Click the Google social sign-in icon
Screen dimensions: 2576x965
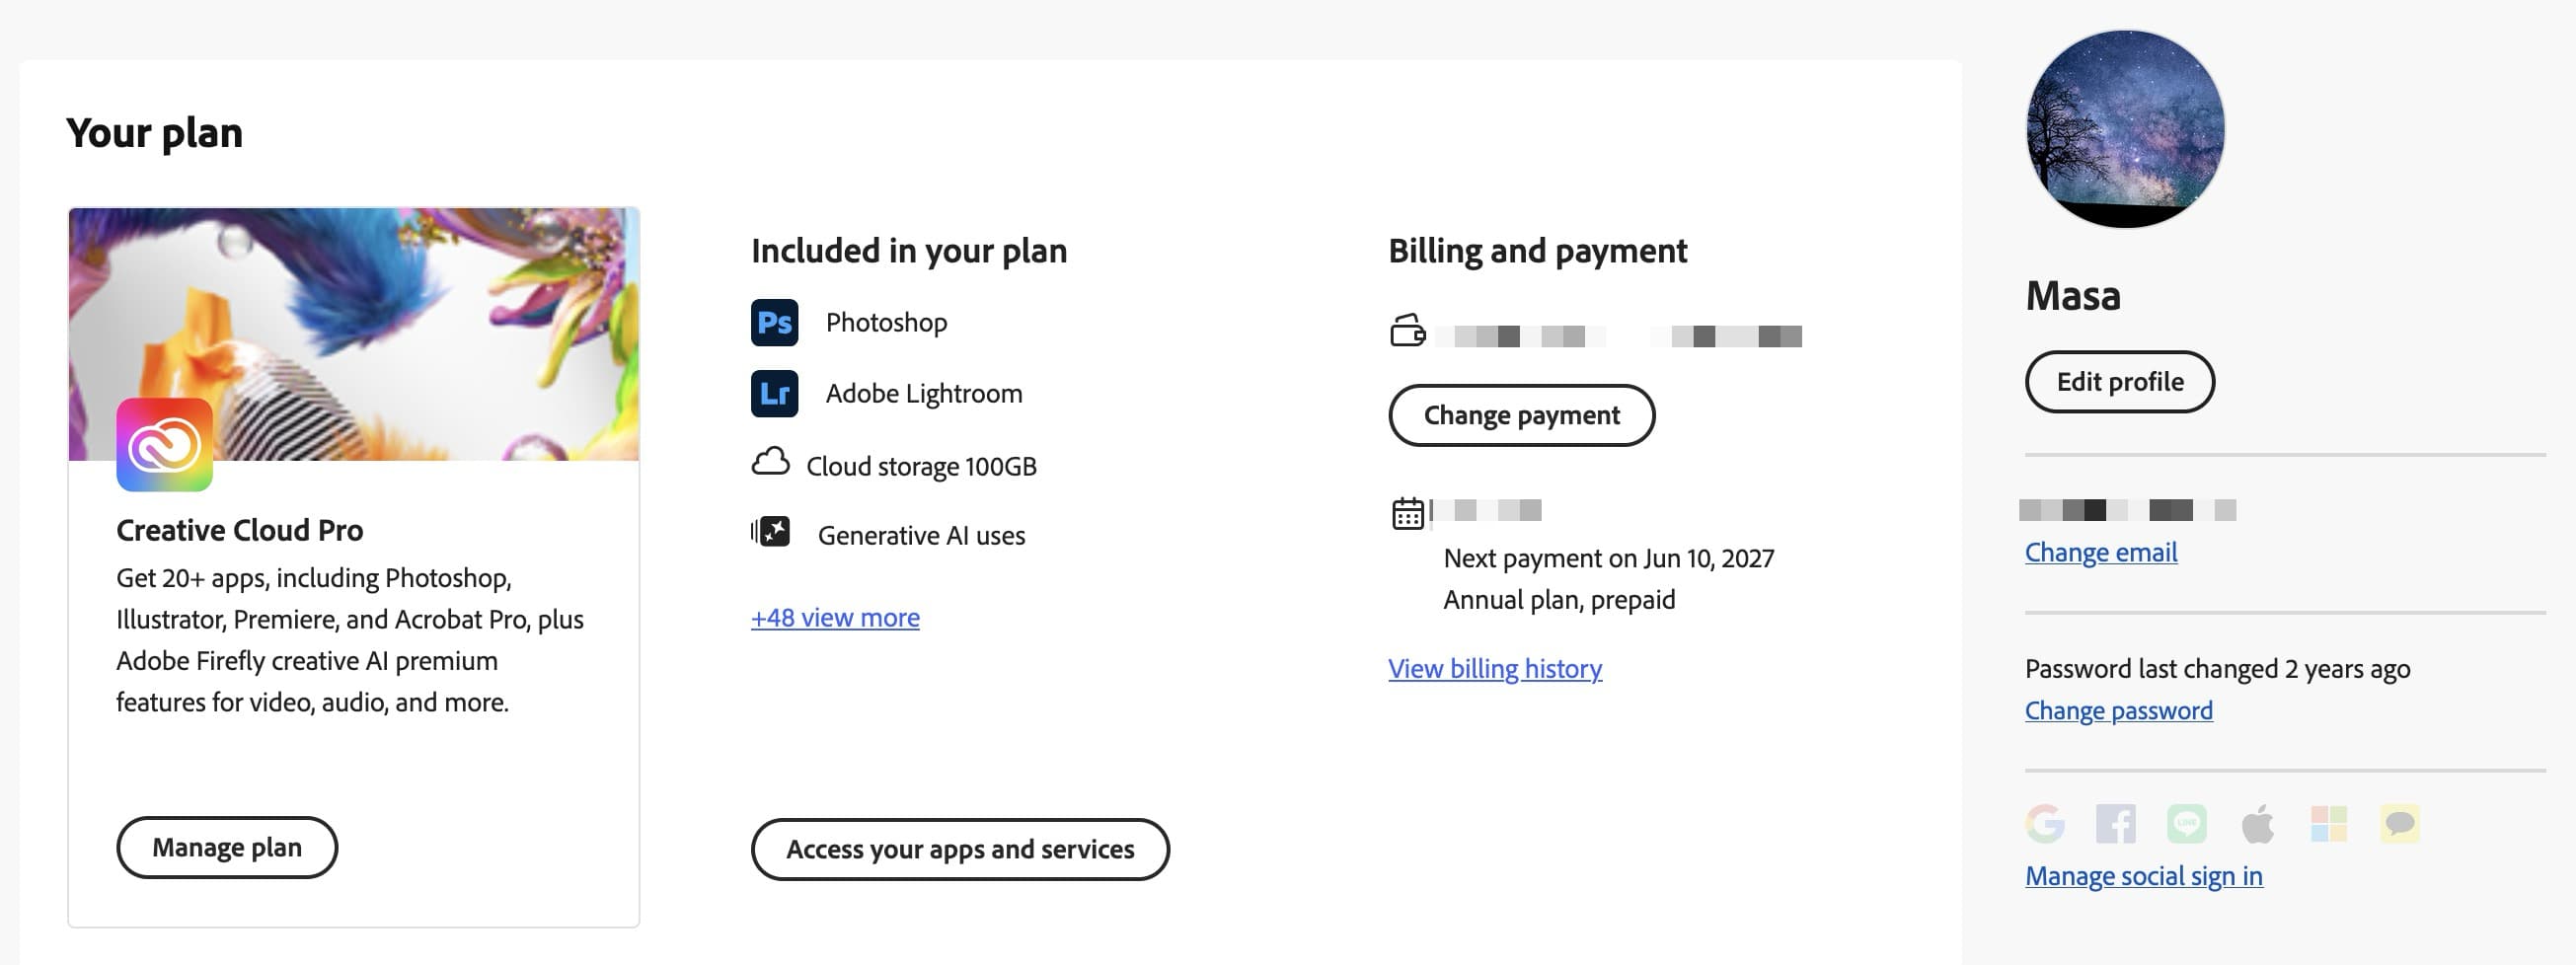point(2044,824)
